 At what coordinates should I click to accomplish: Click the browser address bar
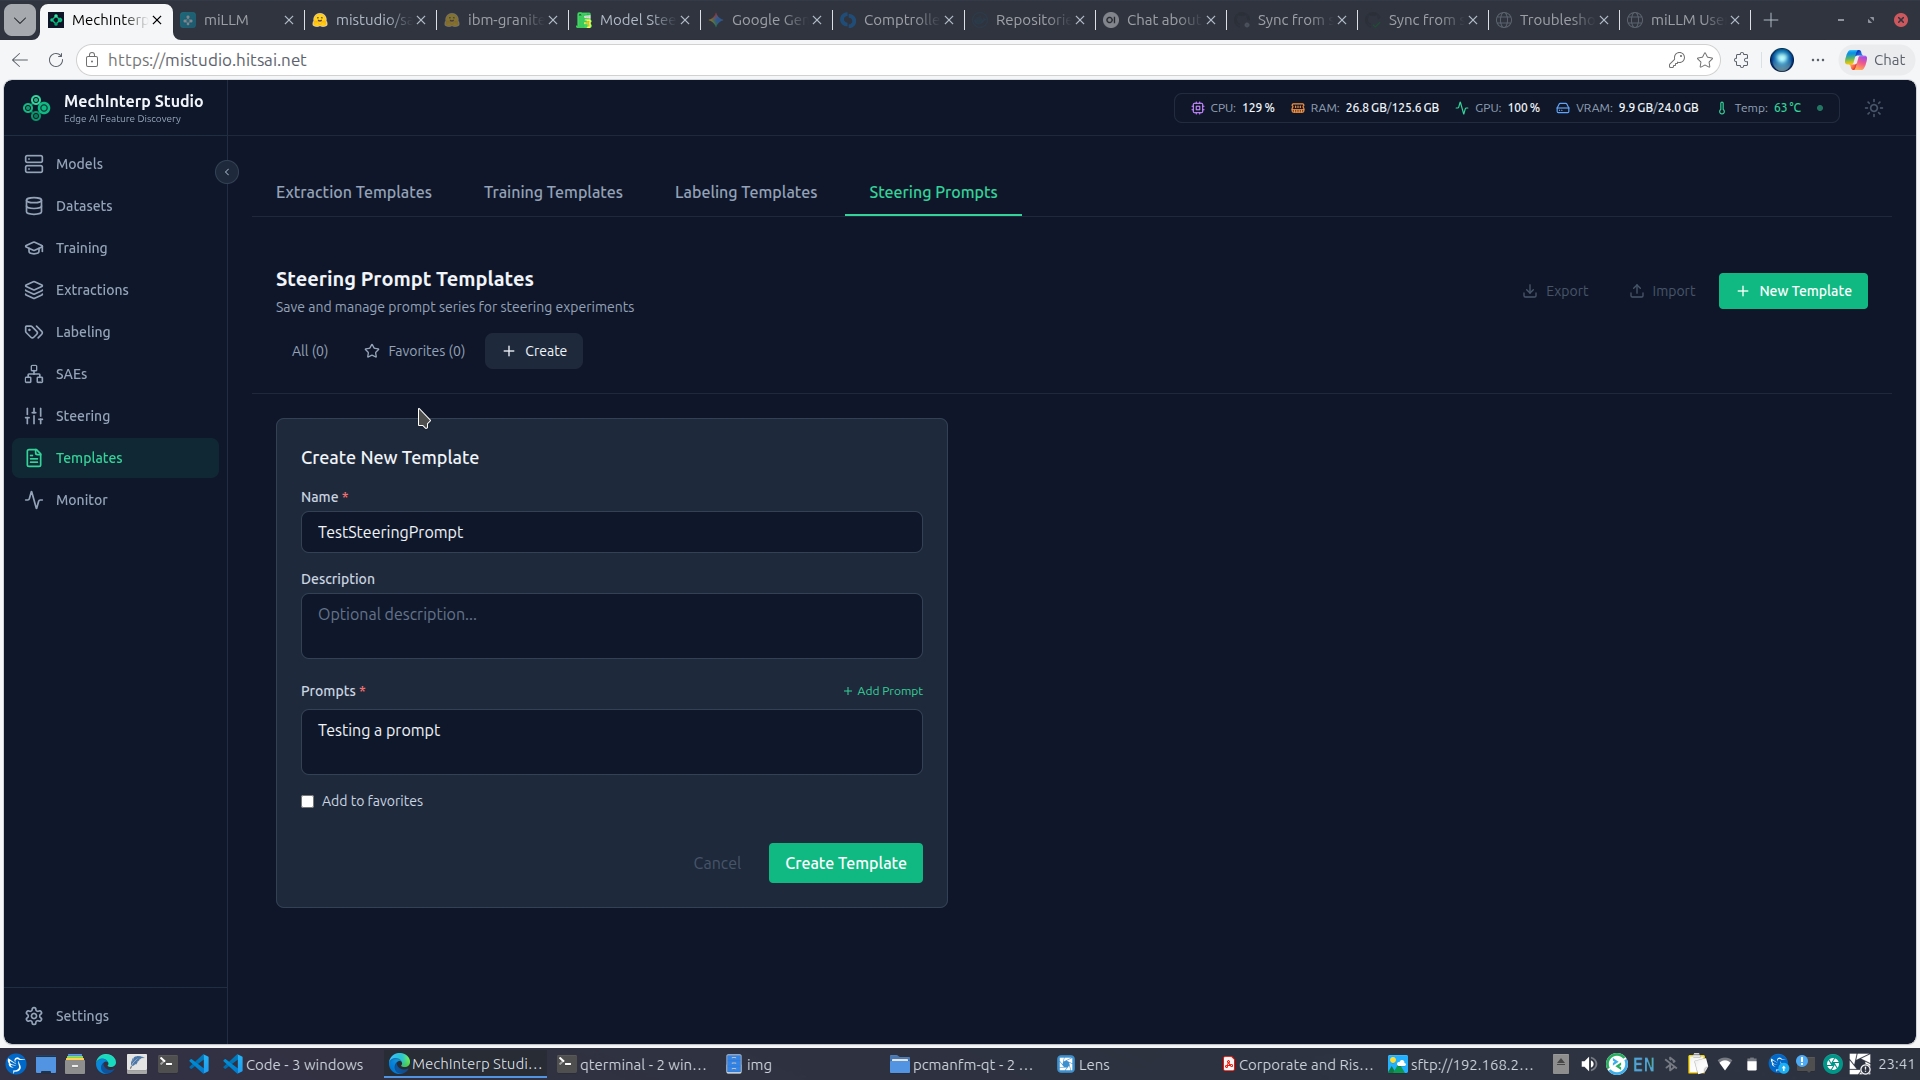click(x=880, y=60)
